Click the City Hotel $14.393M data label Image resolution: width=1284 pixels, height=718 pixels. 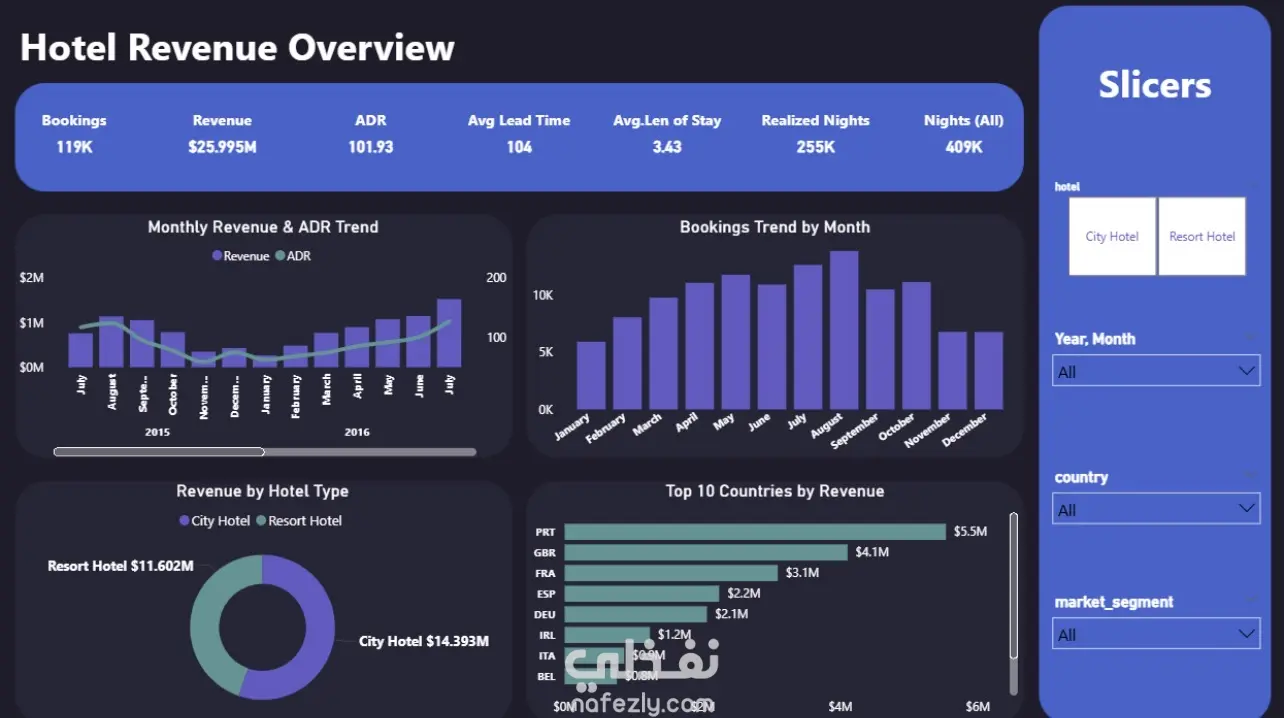[424, 641]
